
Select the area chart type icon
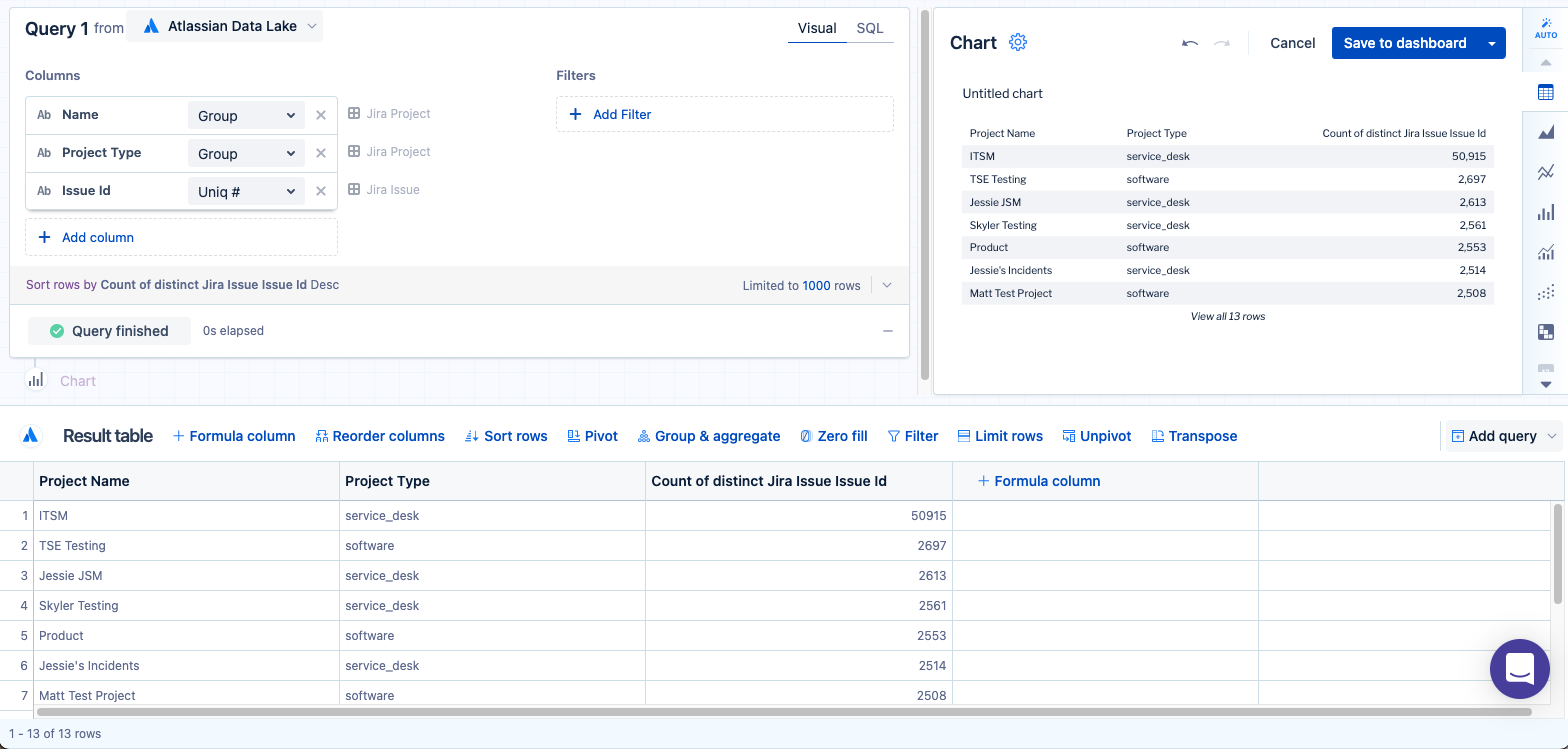tap(1545, 132)
